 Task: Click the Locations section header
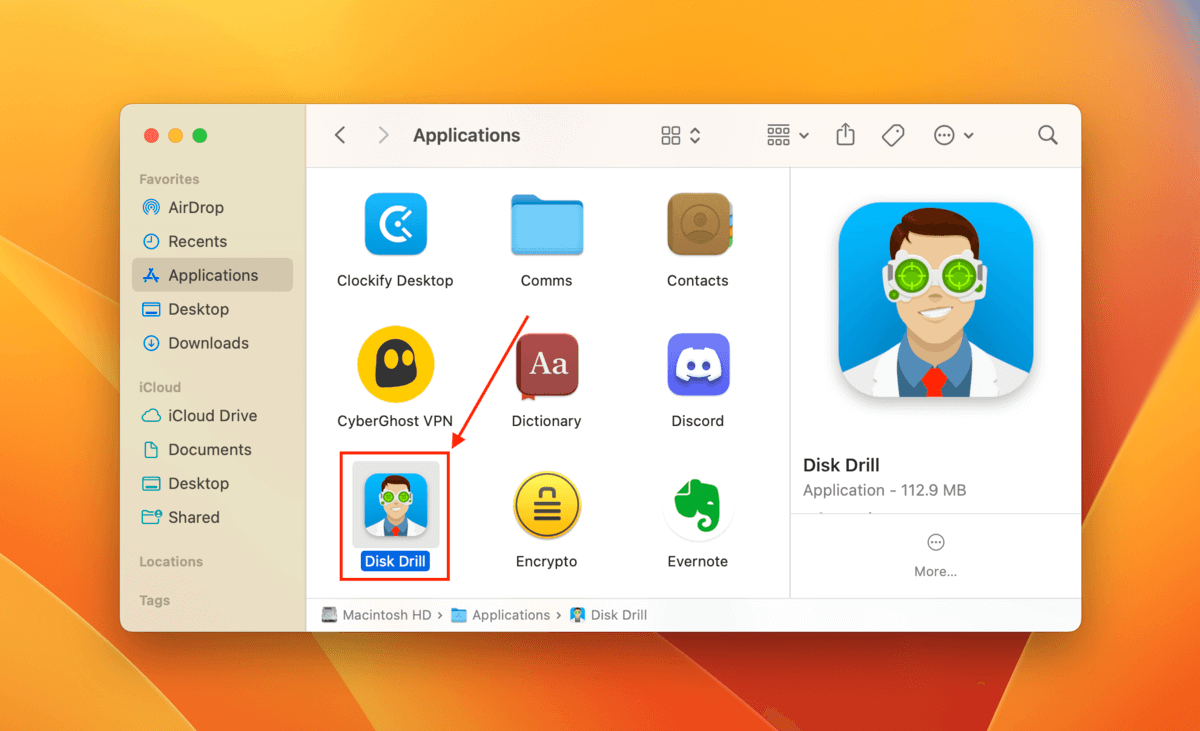(x=171, y=561)
